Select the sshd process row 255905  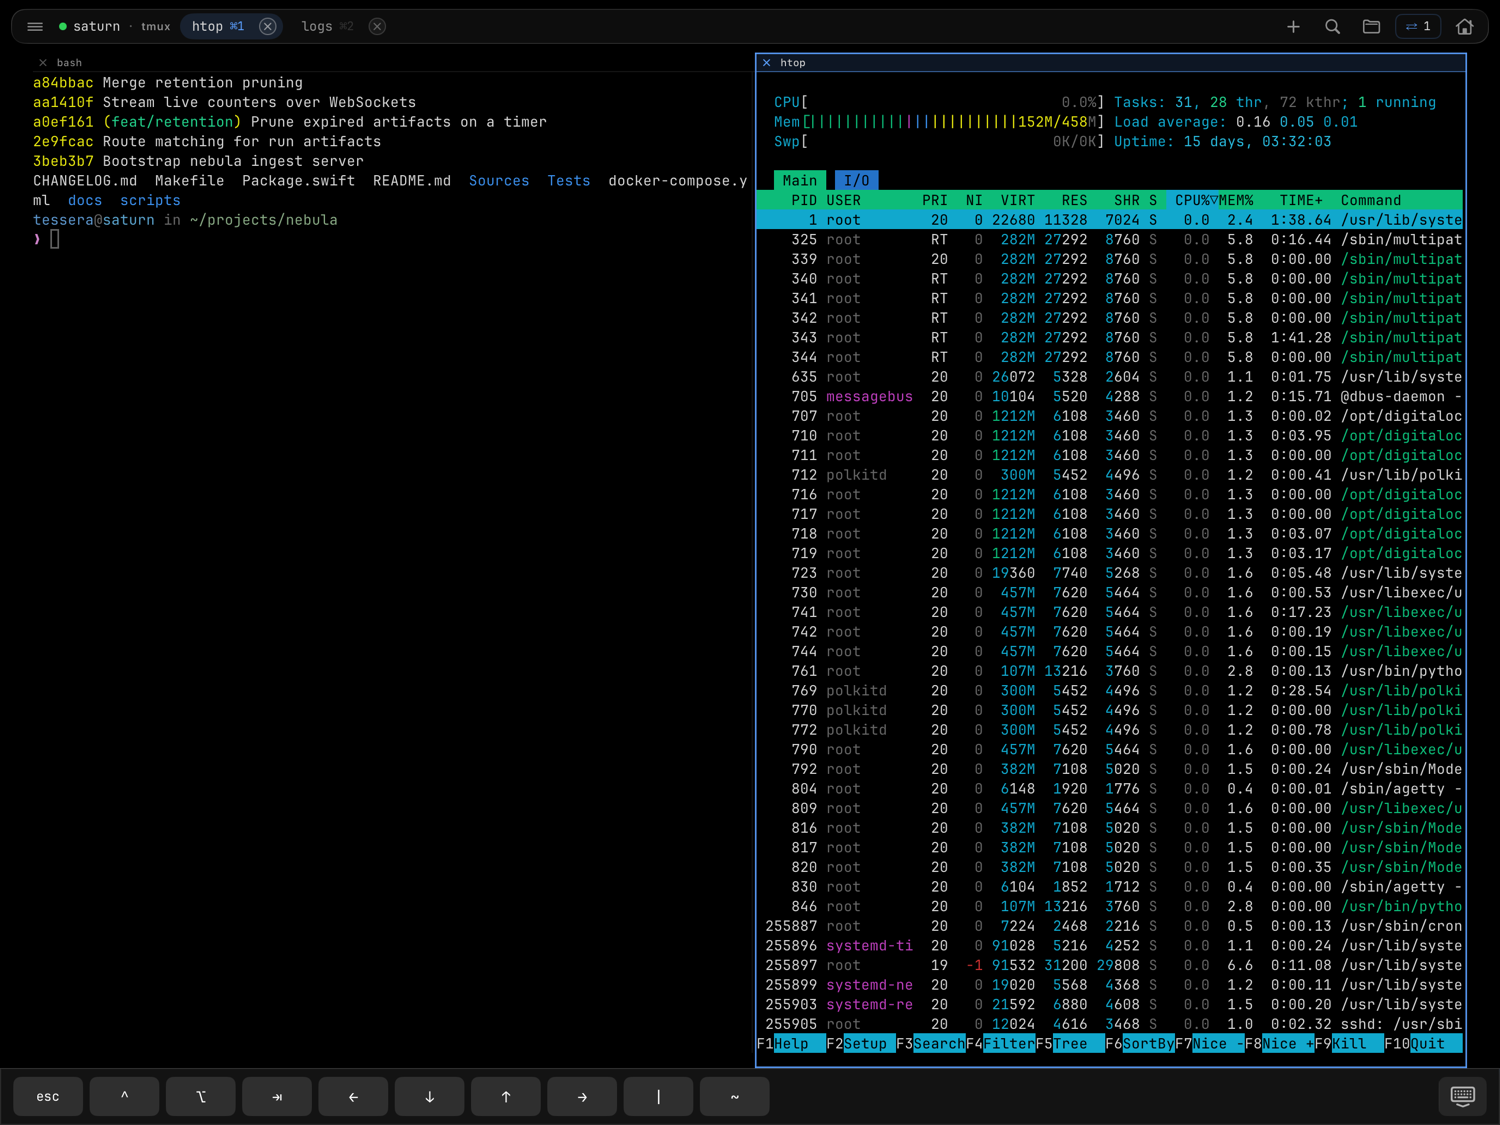(1109, 1025)
